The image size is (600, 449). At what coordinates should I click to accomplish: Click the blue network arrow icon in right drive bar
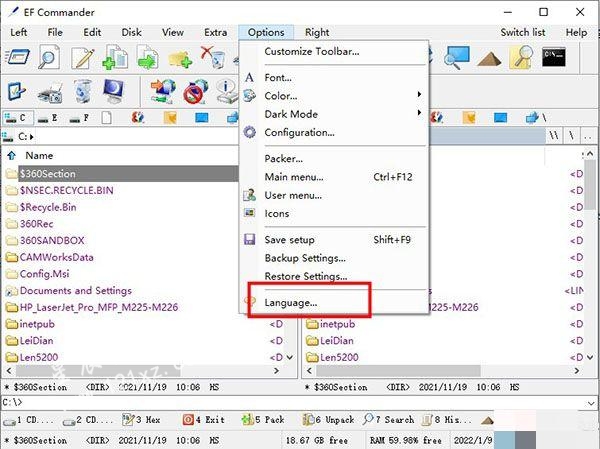[532, 118]
